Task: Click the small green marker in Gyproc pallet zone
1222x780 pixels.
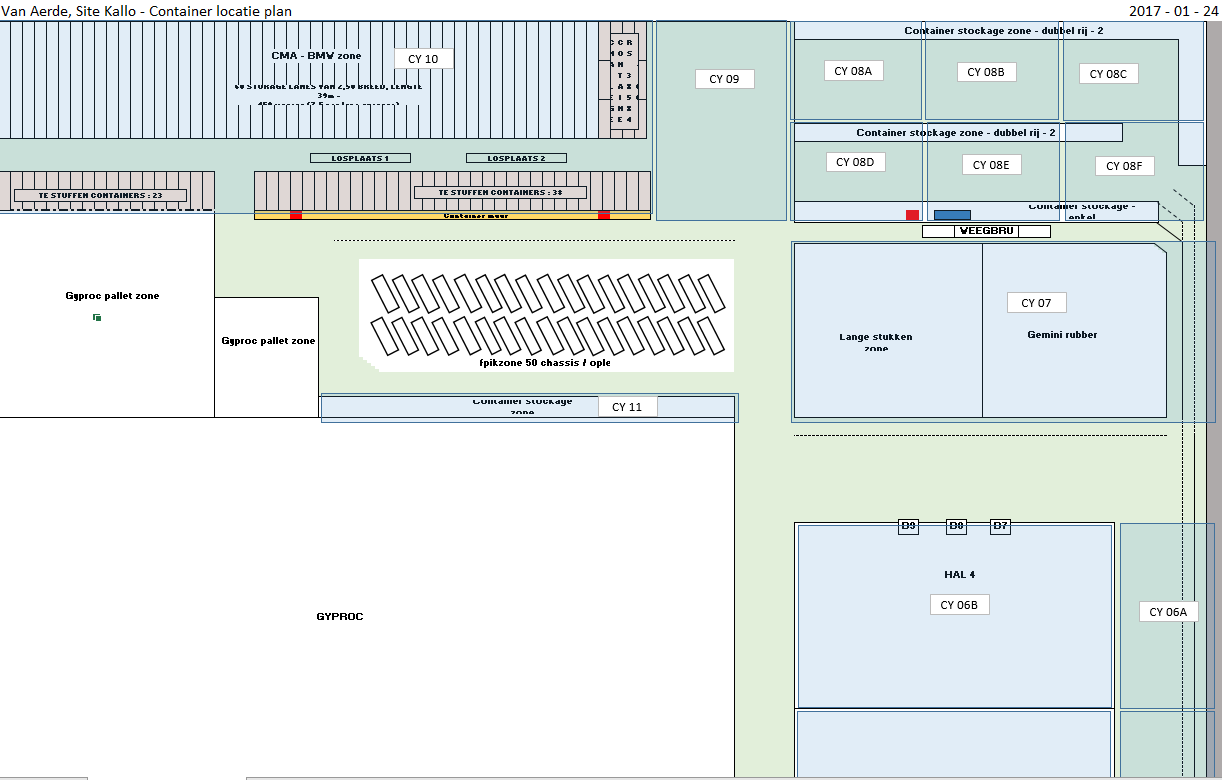Action: (96, 317)
